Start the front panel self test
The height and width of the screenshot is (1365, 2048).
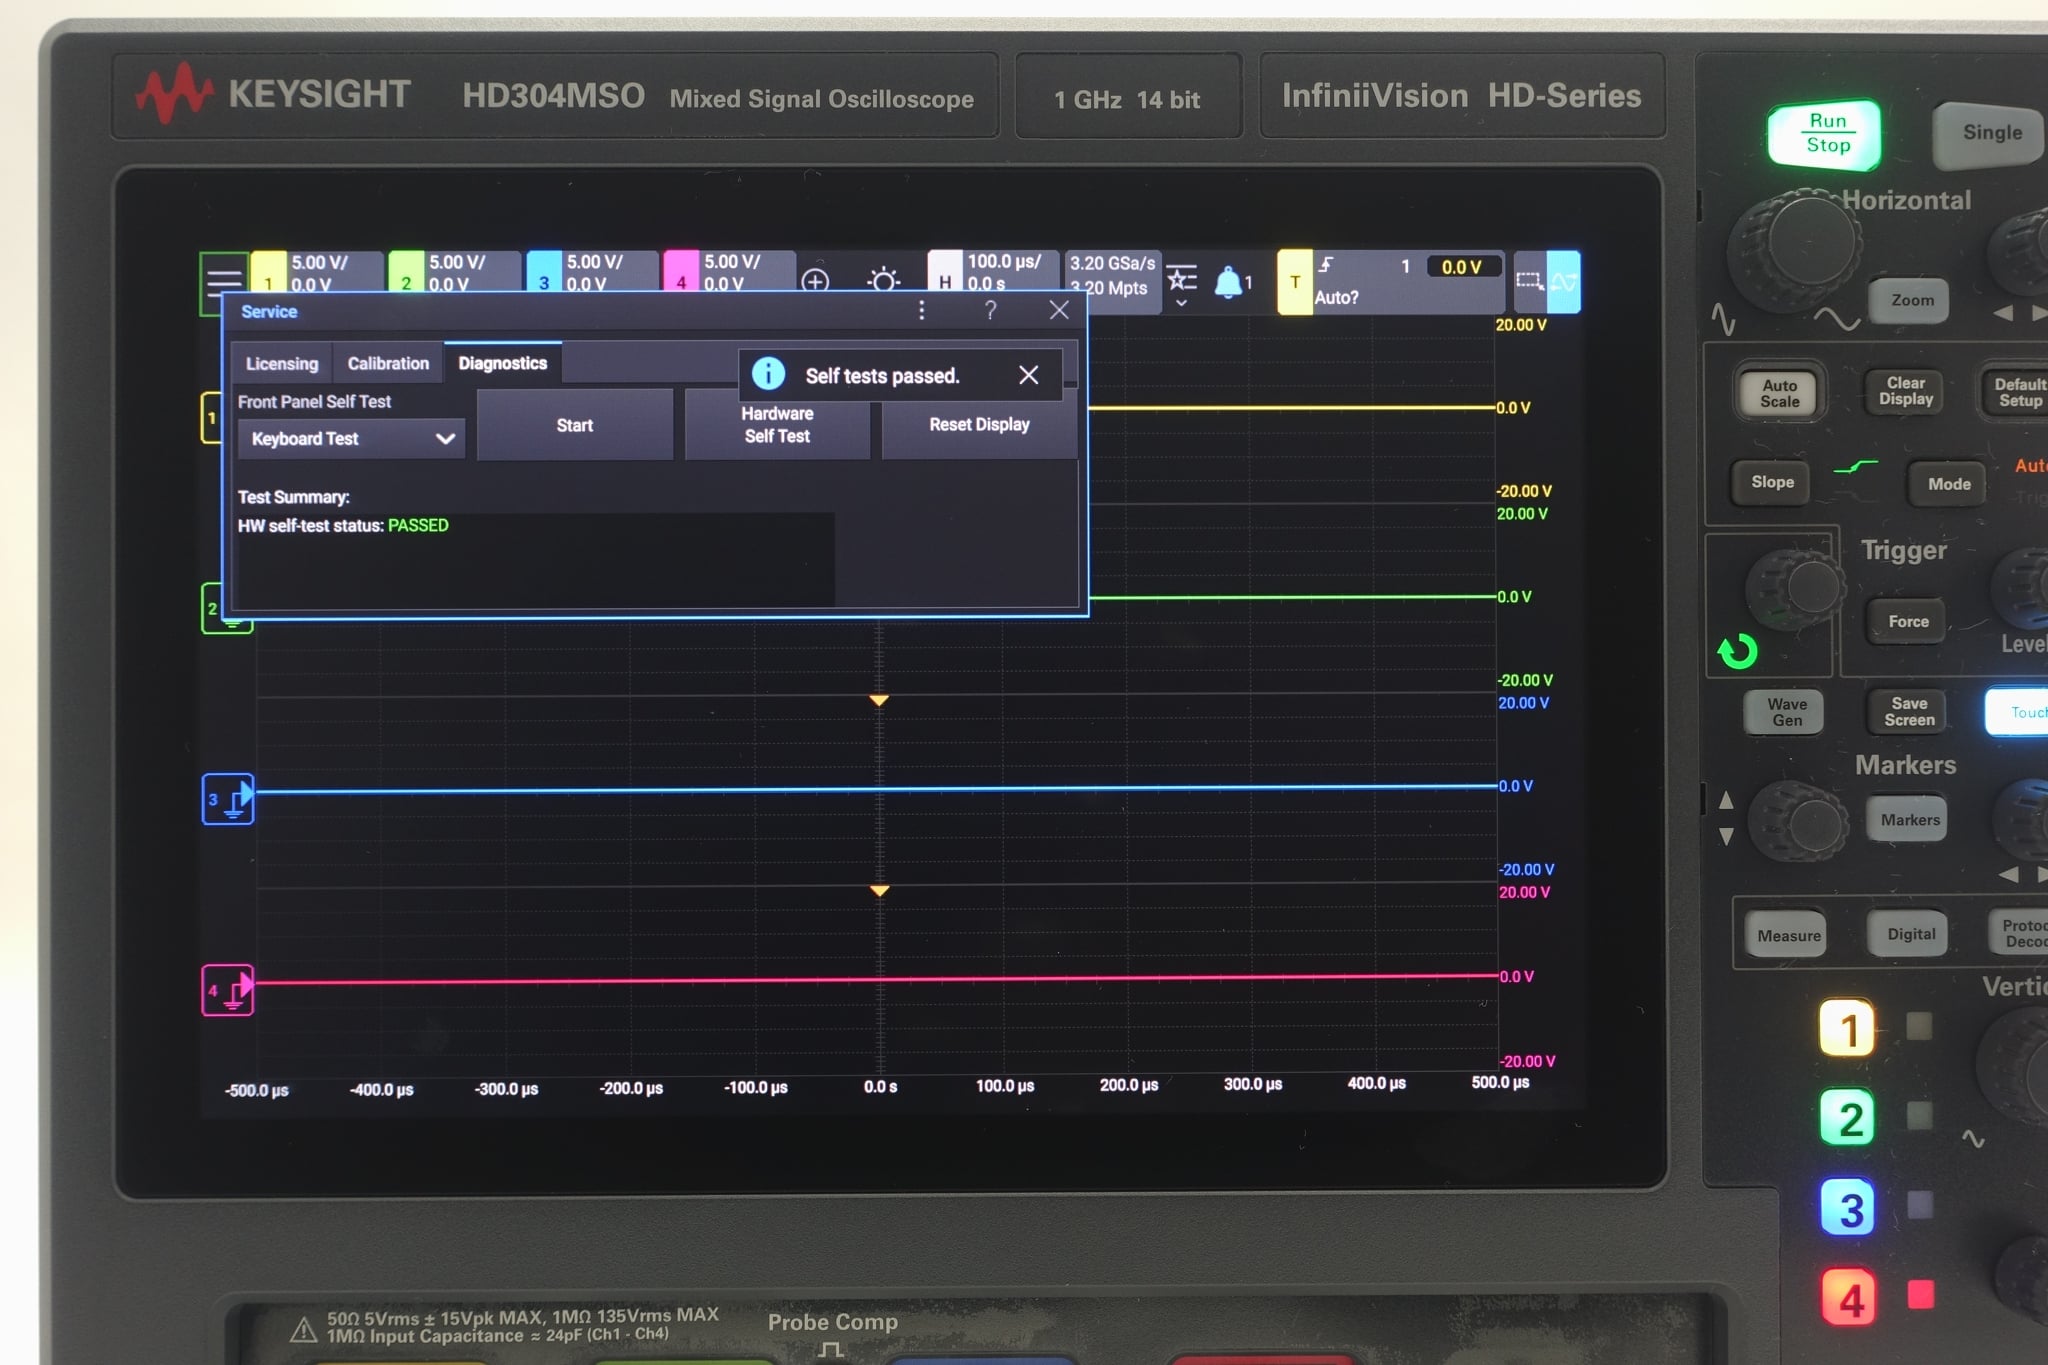click(575, 425)
